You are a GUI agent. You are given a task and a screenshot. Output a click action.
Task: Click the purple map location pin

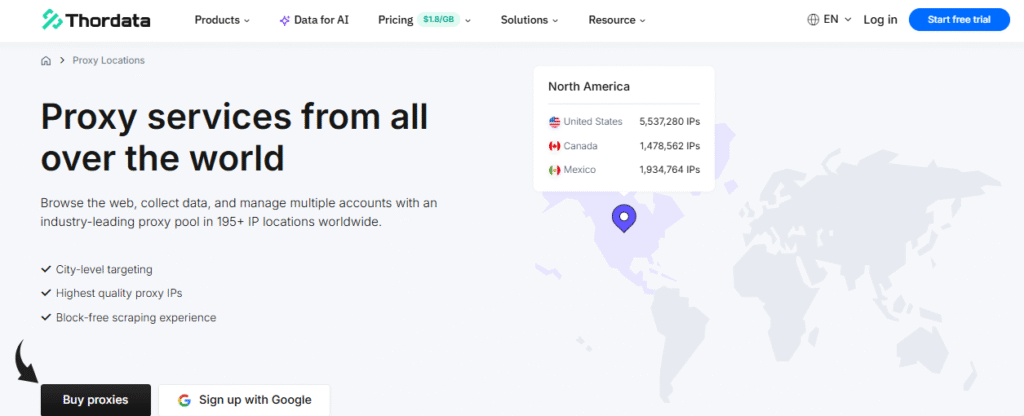(x=624, y=217)
